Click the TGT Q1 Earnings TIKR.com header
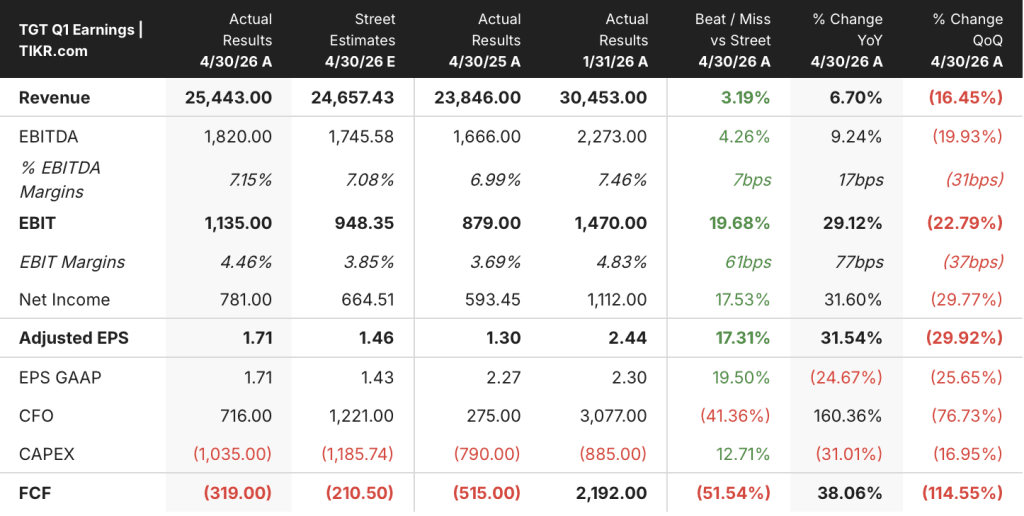 click(81, 40)
